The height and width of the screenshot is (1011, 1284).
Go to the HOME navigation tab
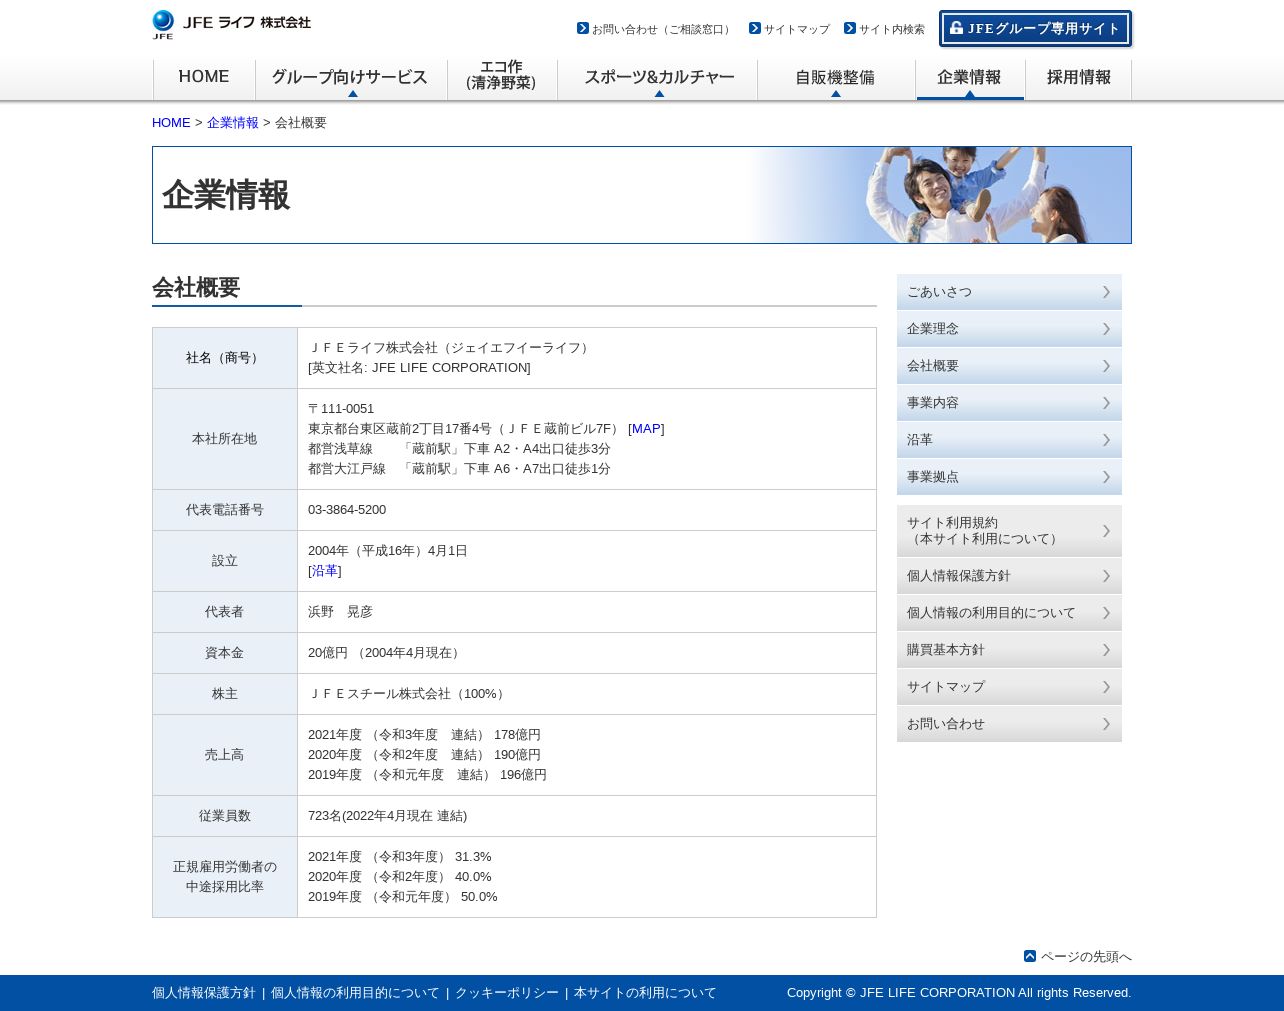204,79
